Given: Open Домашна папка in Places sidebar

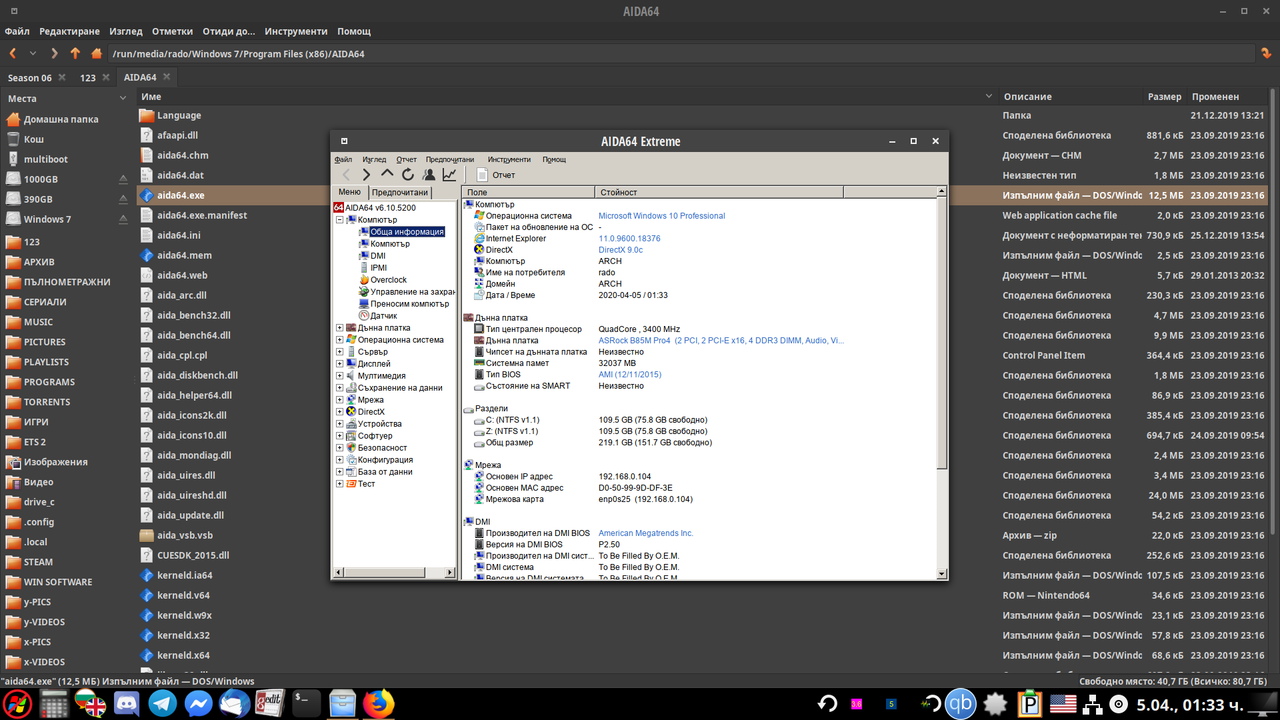Looking at the screenshot, I should click(61, 119).
